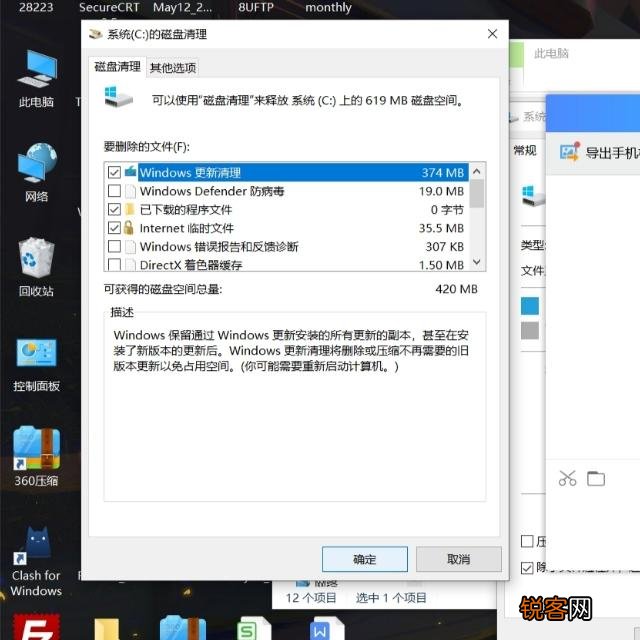The height and width of the screenshot is (640, 640).
Task: Click the lock icon of Internet 临时文件
Action: (x=129, y=228)
